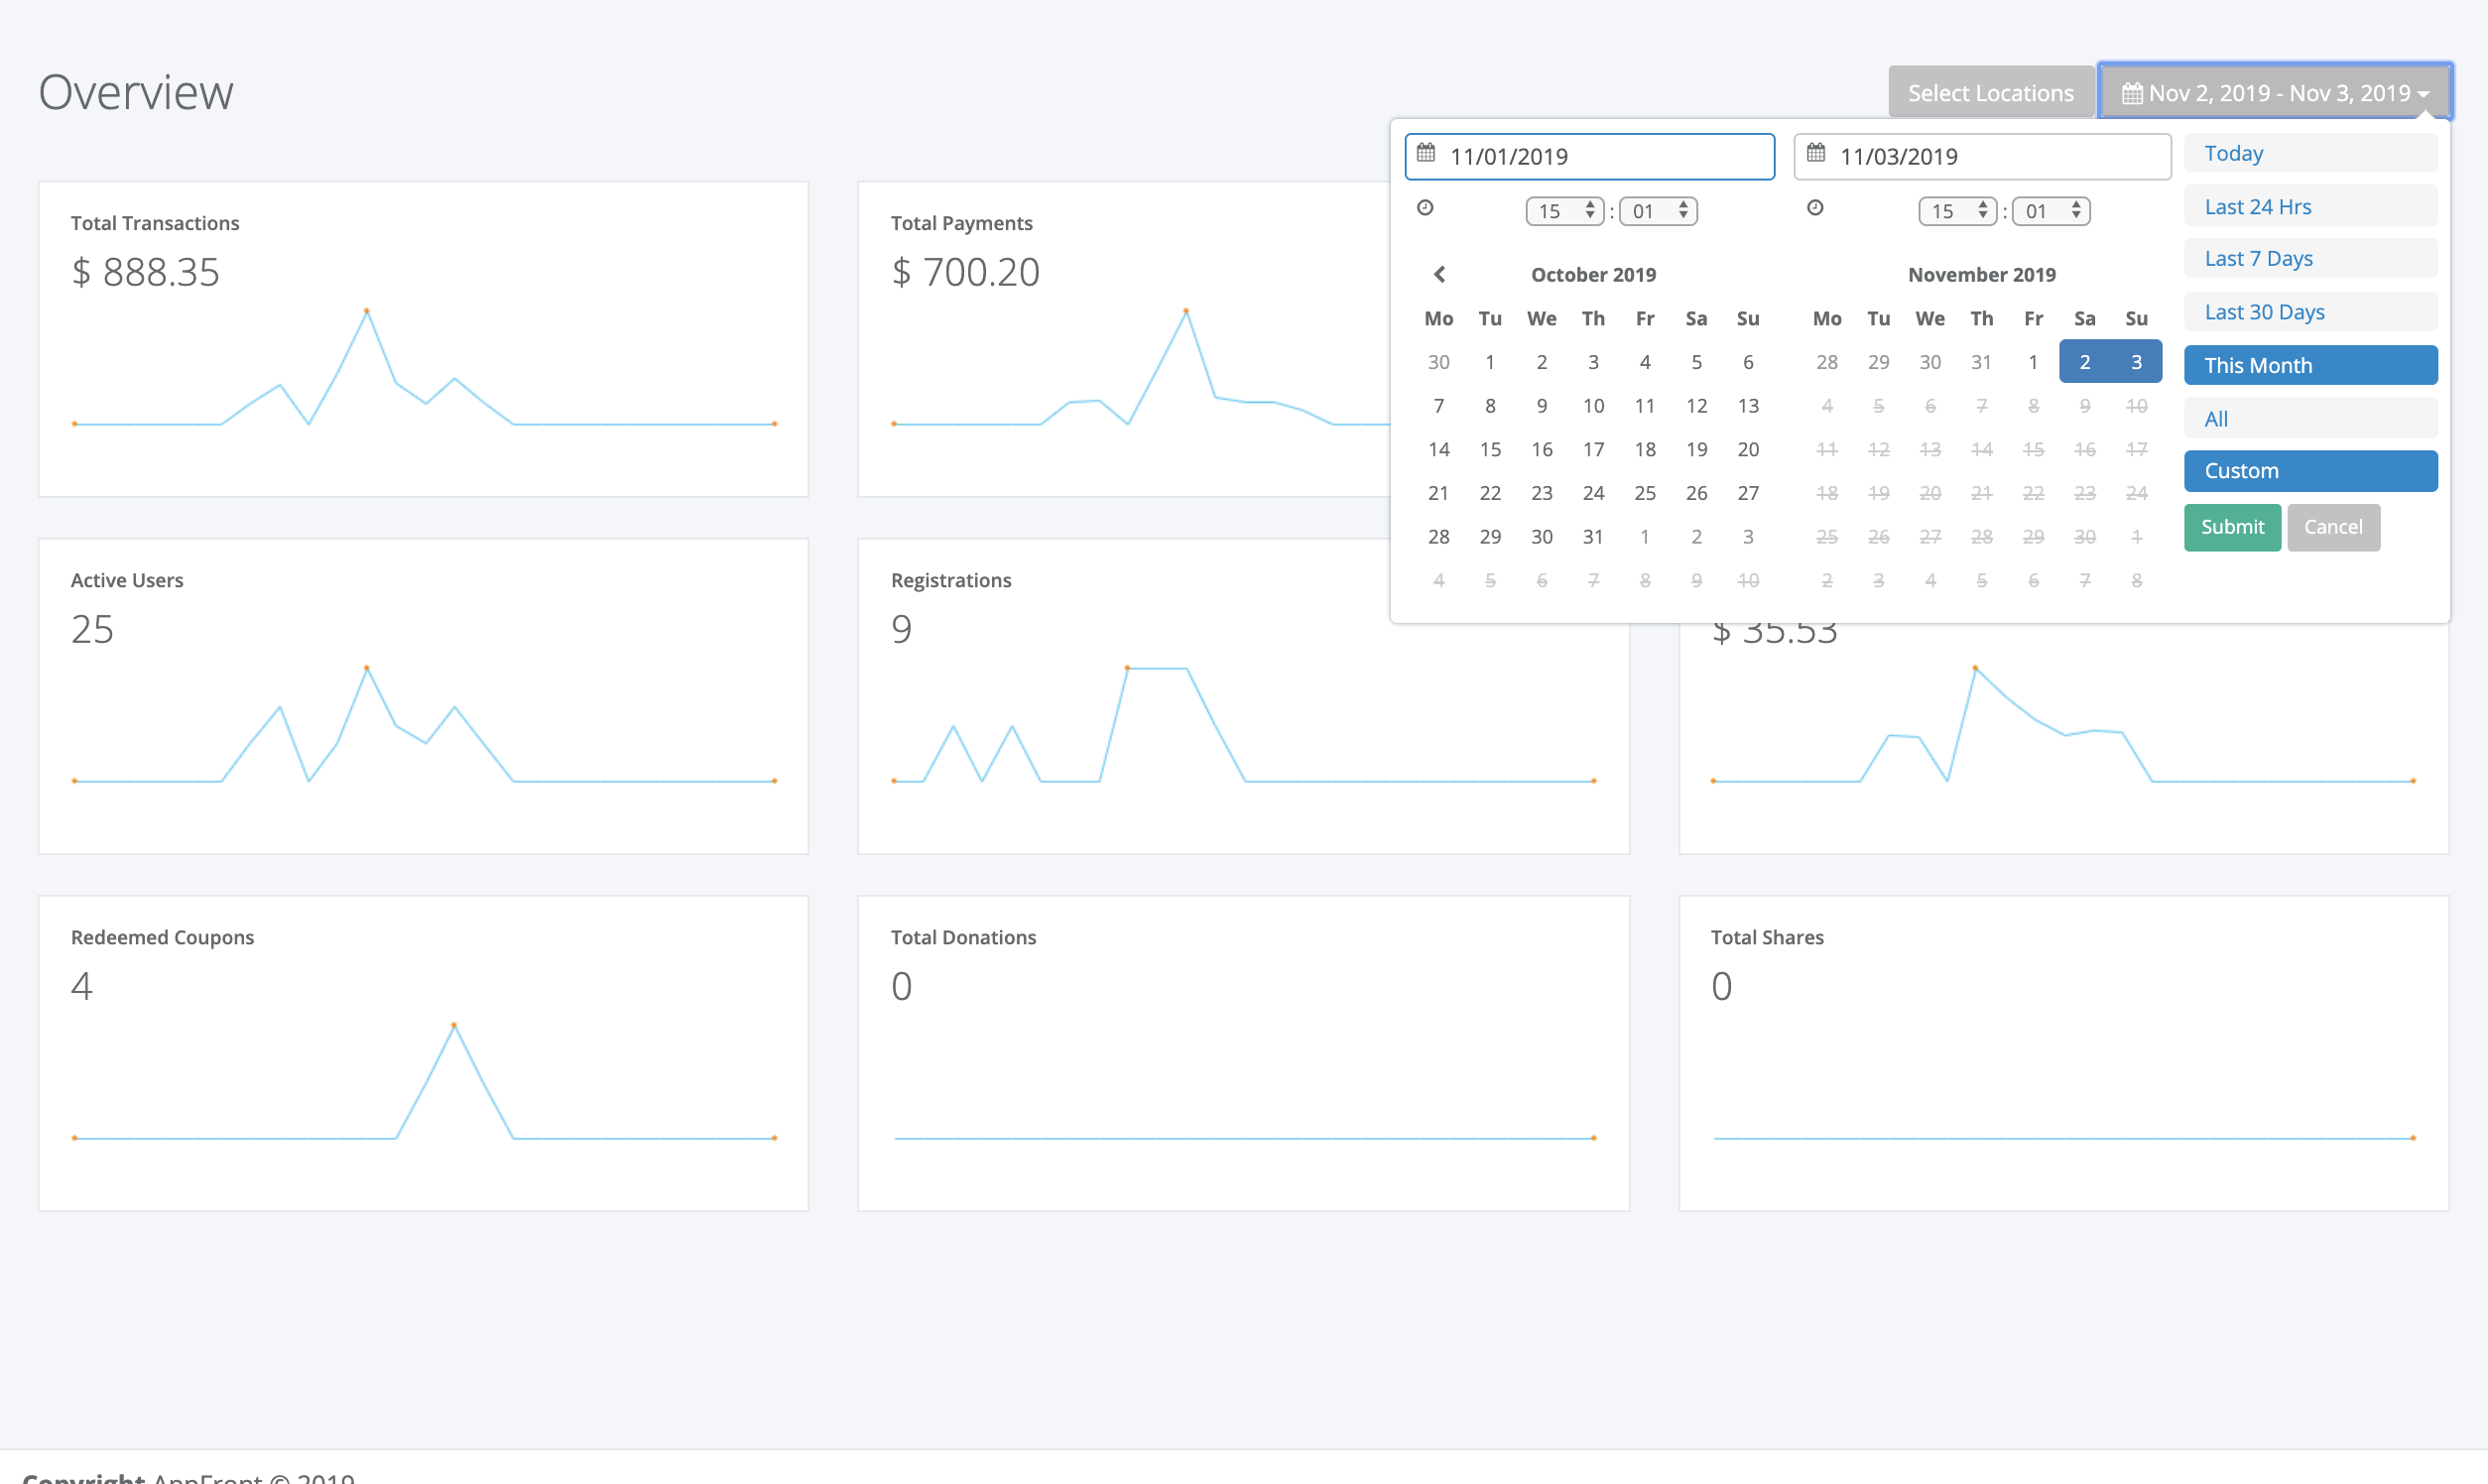Viewport: 2488px width, 1484px height.
Task: Pick October 31 in the calendar
Action: pos(1593,536)
